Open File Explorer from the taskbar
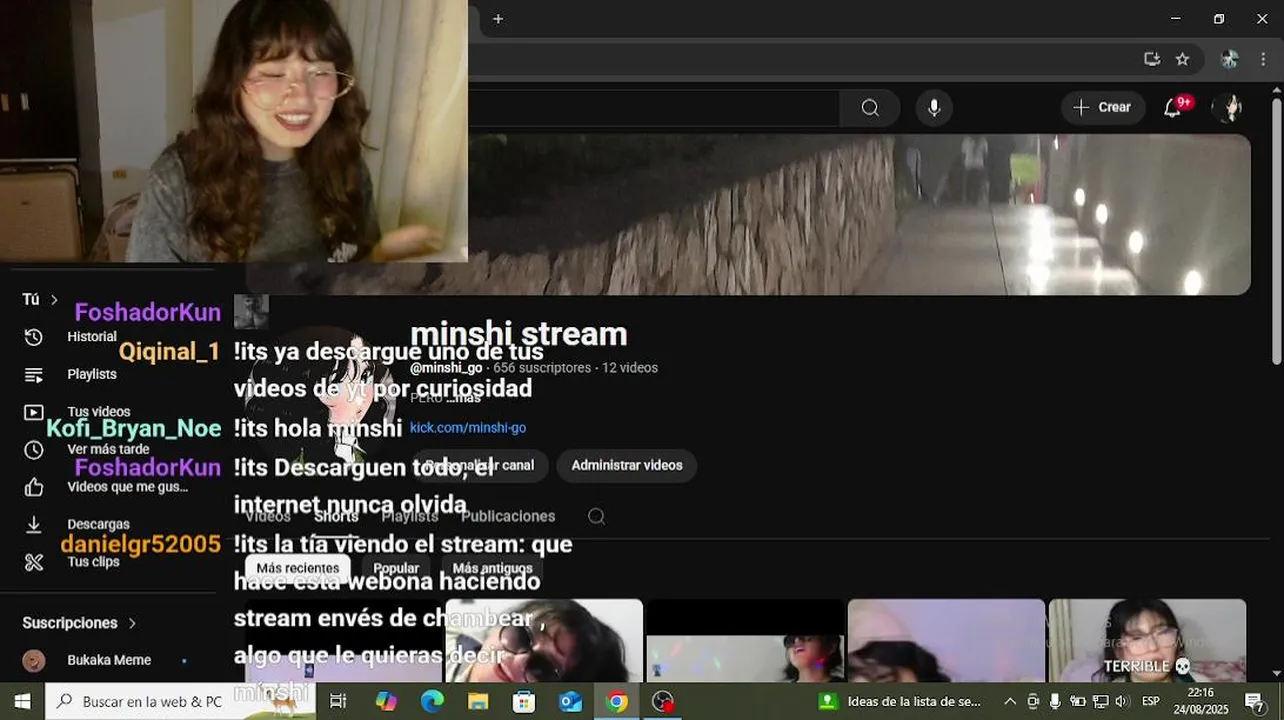1284x720 pixels. coord(478,701)
